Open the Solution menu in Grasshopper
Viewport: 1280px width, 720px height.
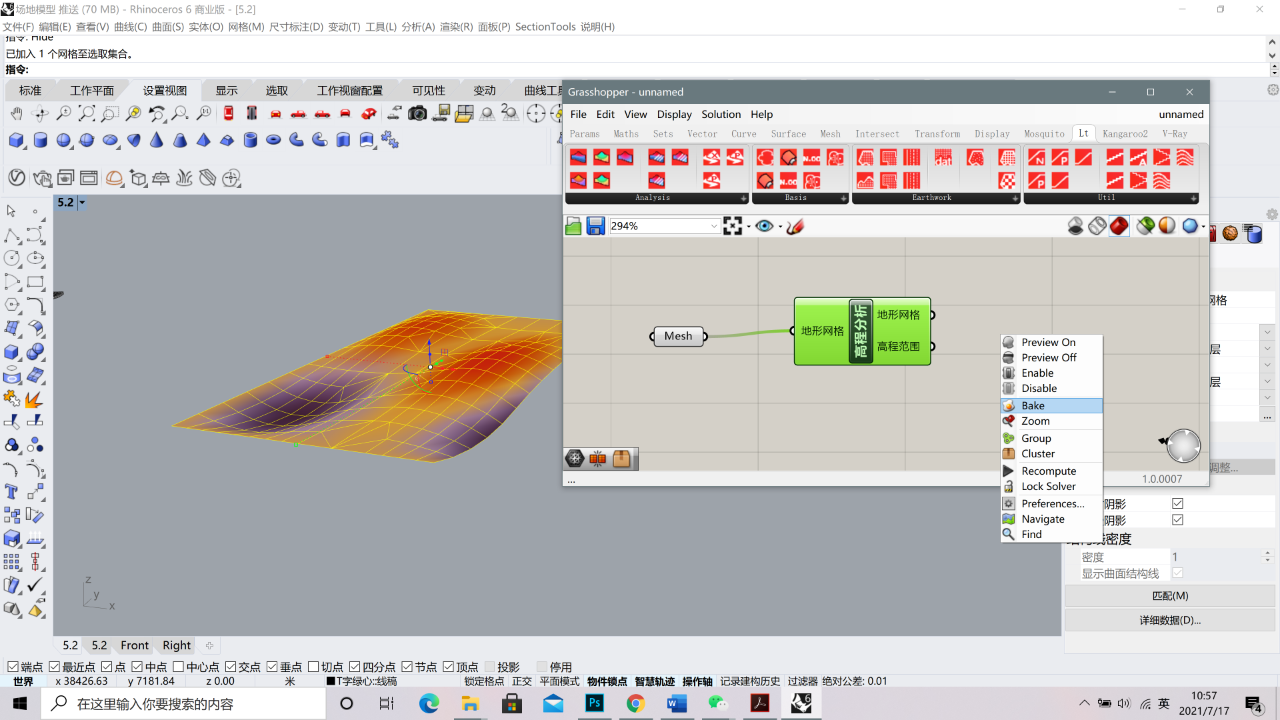pyautogui.click(x=721, y=114)
